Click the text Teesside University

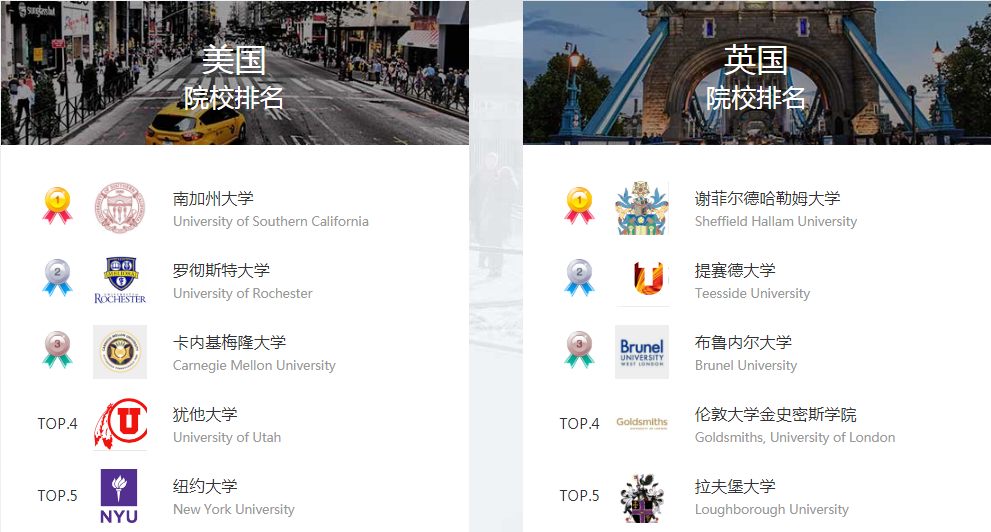pos(752,294)
